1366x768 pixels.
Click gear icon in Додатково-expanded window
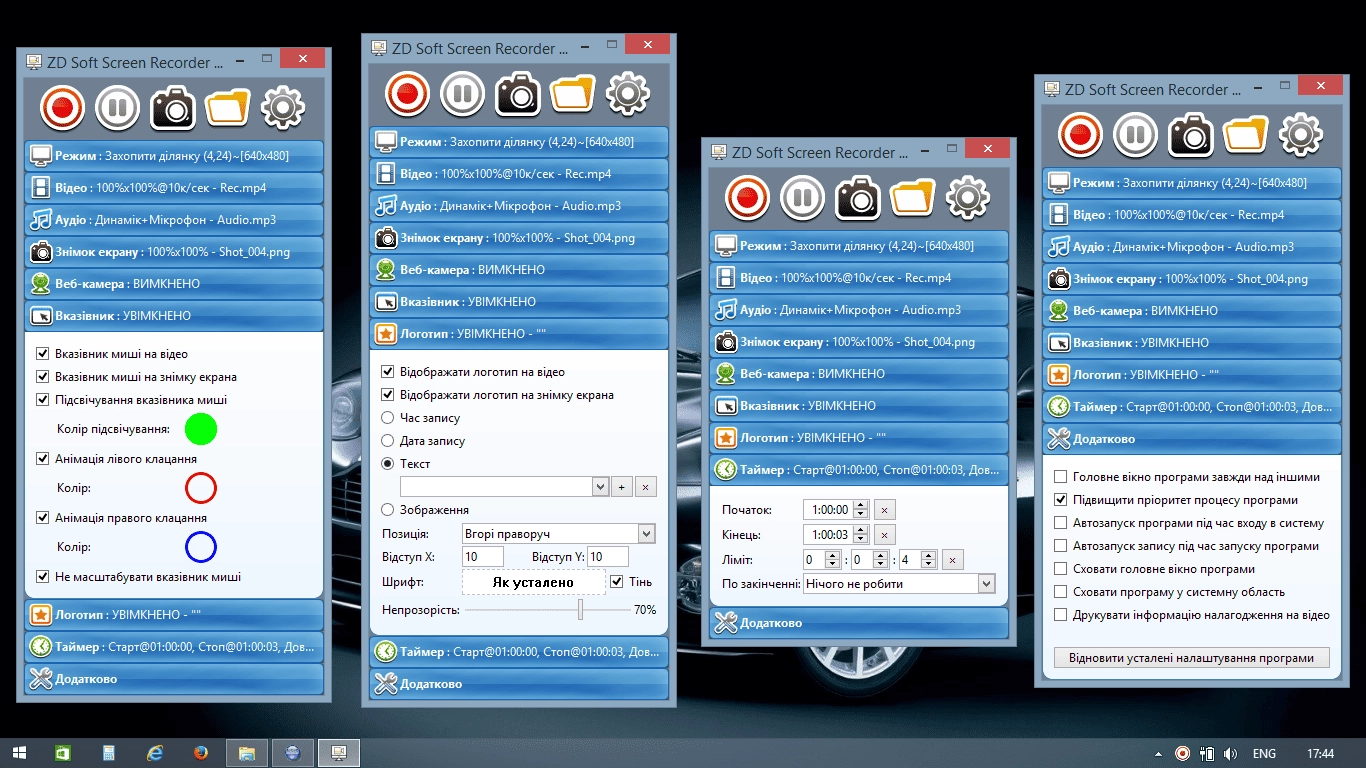click(x=1300, y=134)
